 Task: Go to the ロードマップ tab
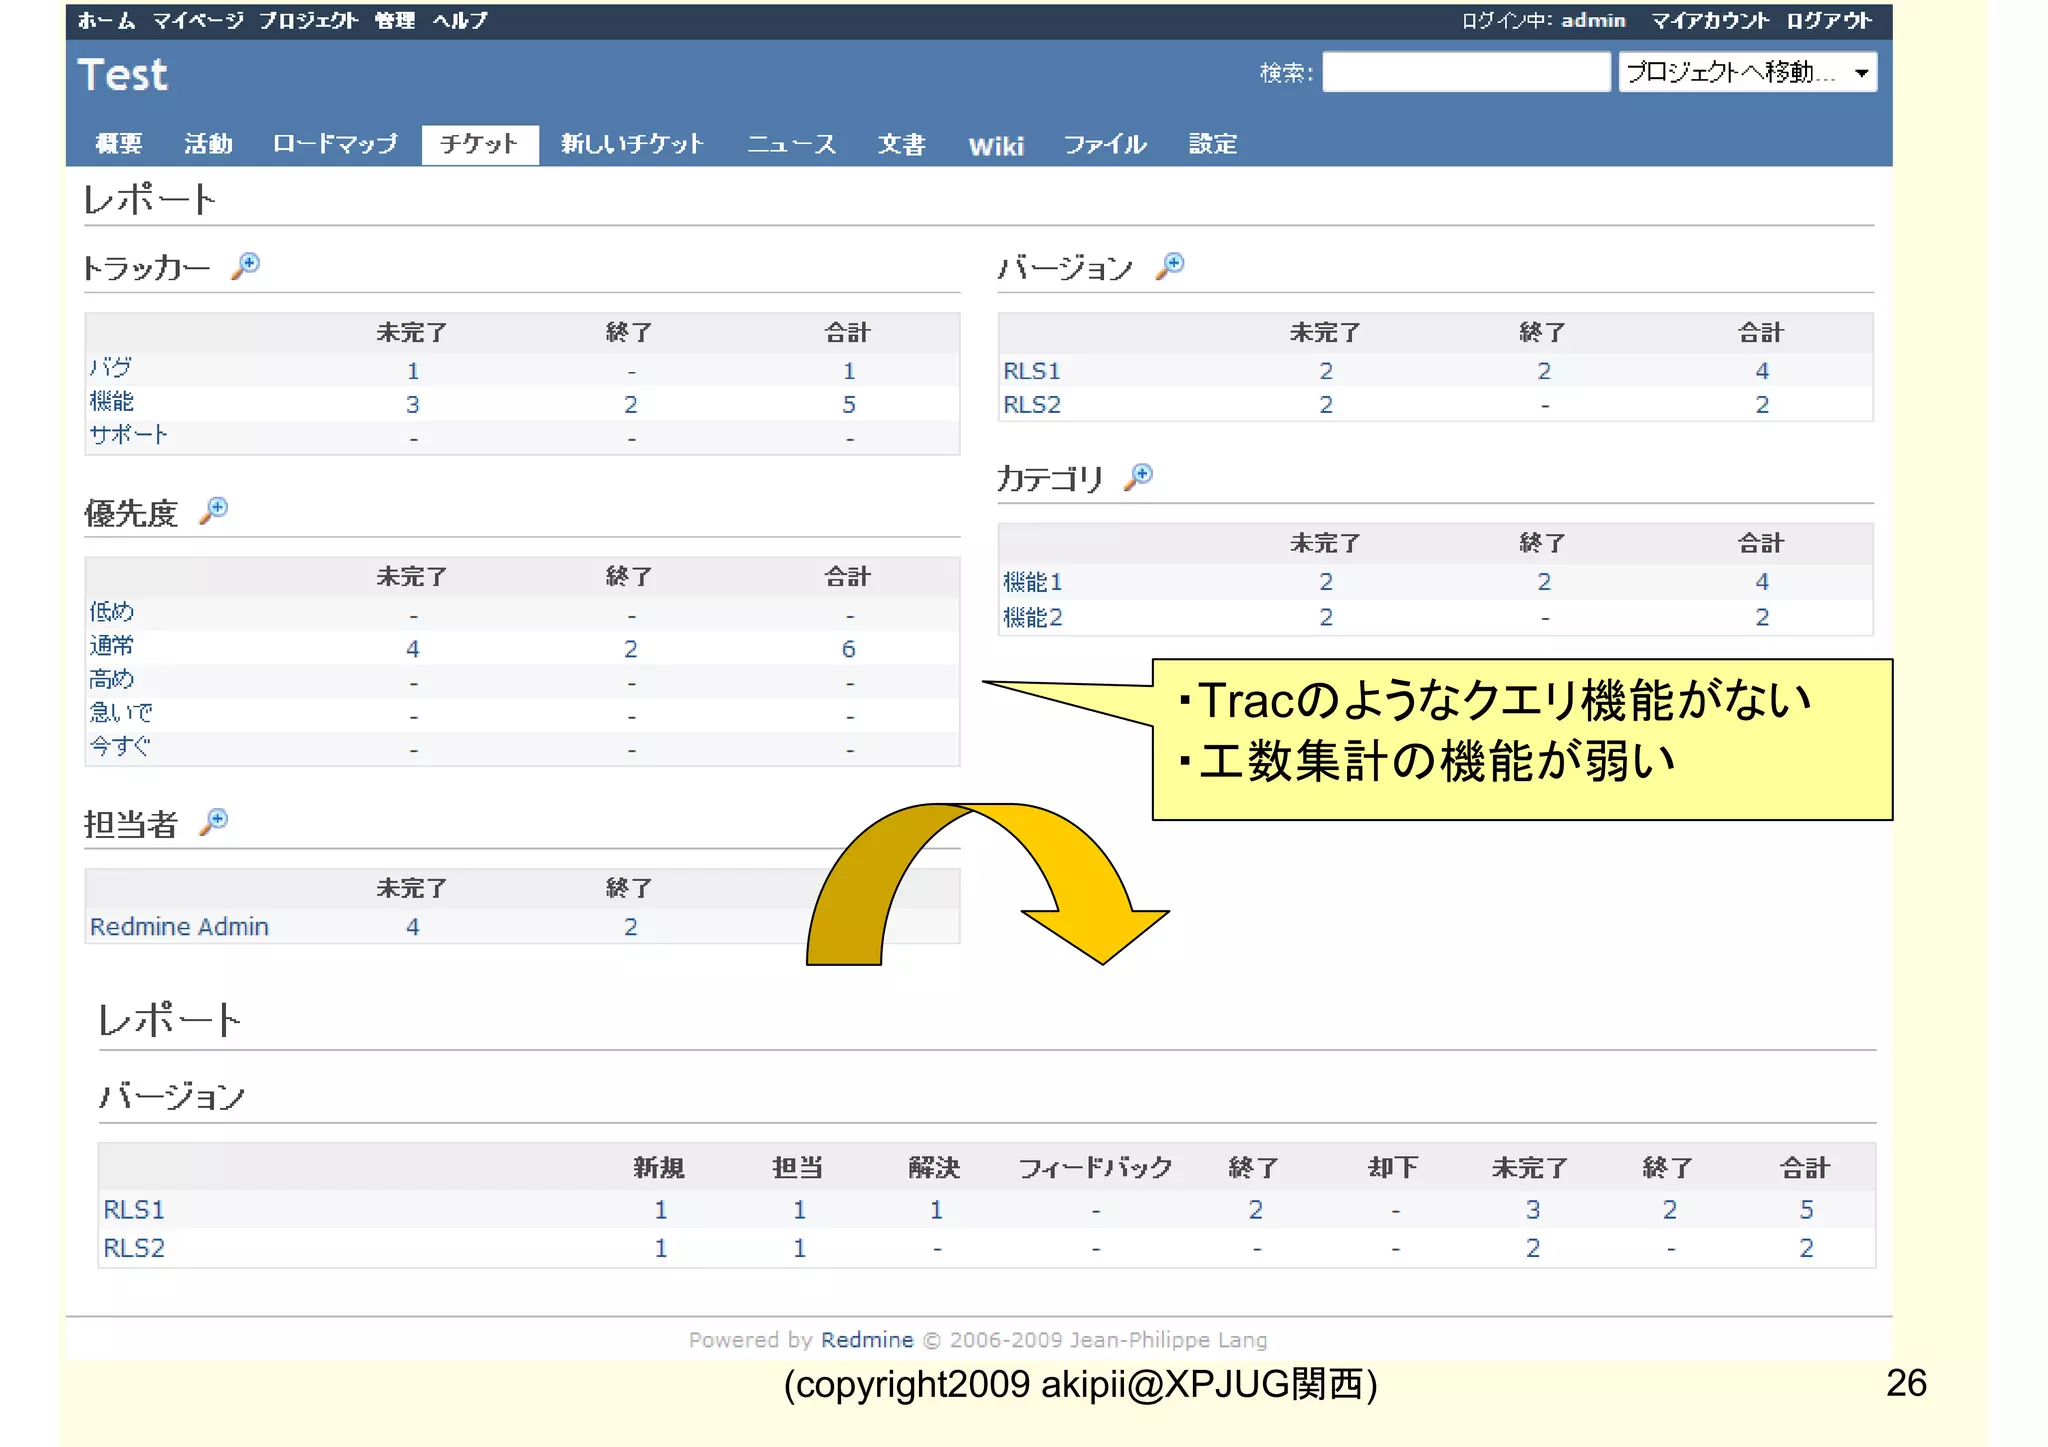(x=335, y=144)
